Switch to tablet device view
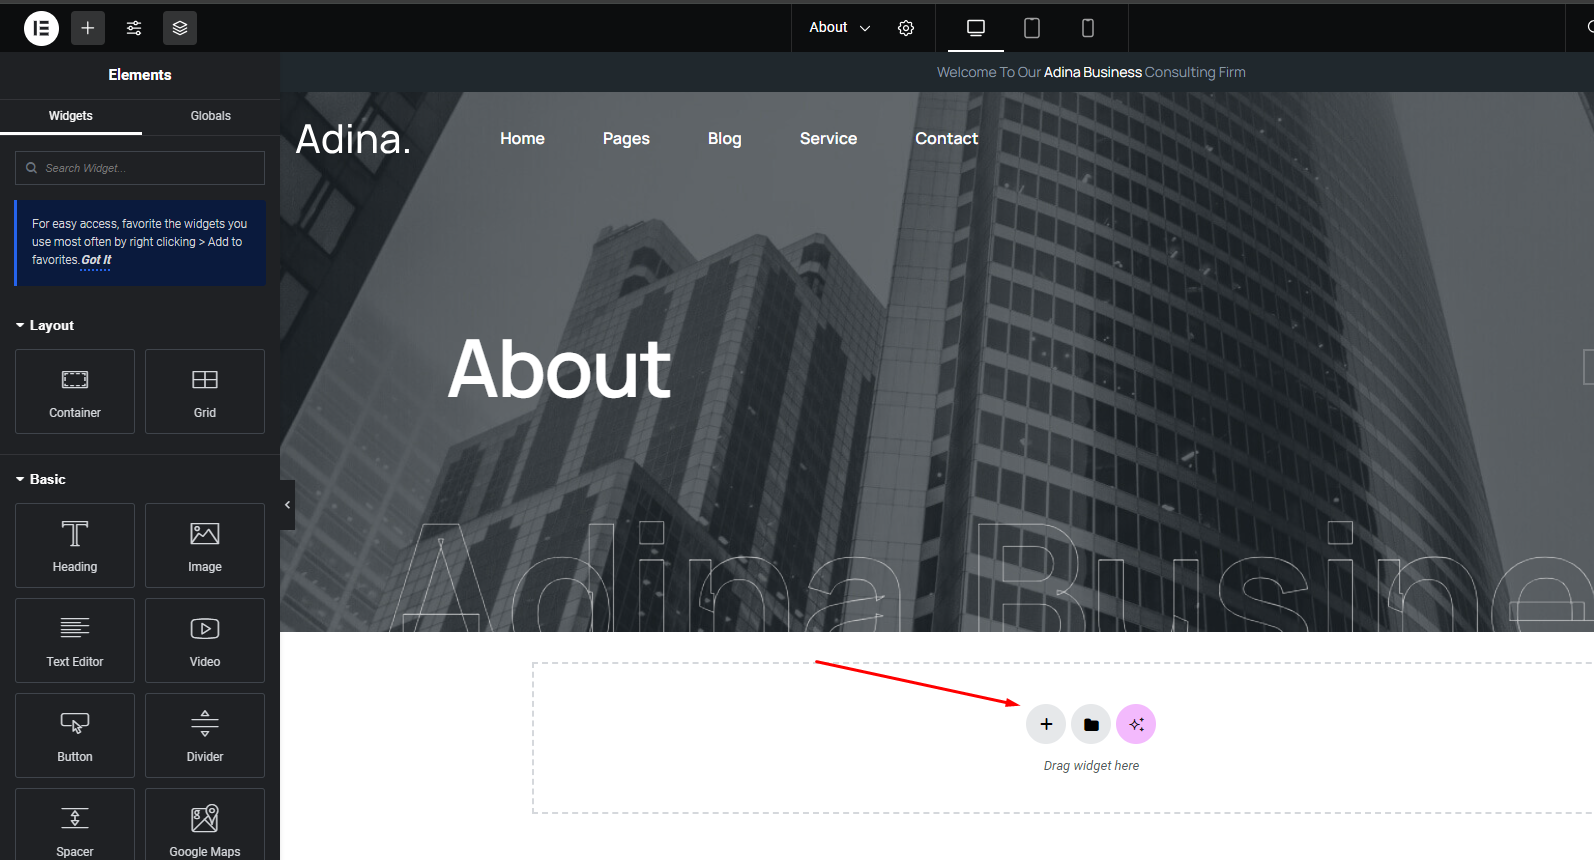This screenshot has height=860, width=1594. (1032, 28)
